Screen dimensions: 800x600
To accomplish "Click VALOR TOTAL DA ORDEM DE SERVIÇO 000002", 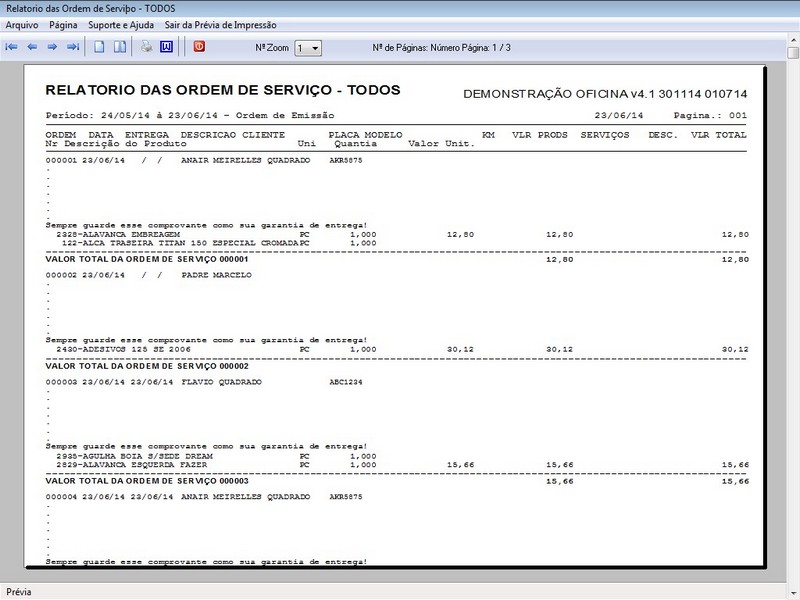I will (147, 366).
